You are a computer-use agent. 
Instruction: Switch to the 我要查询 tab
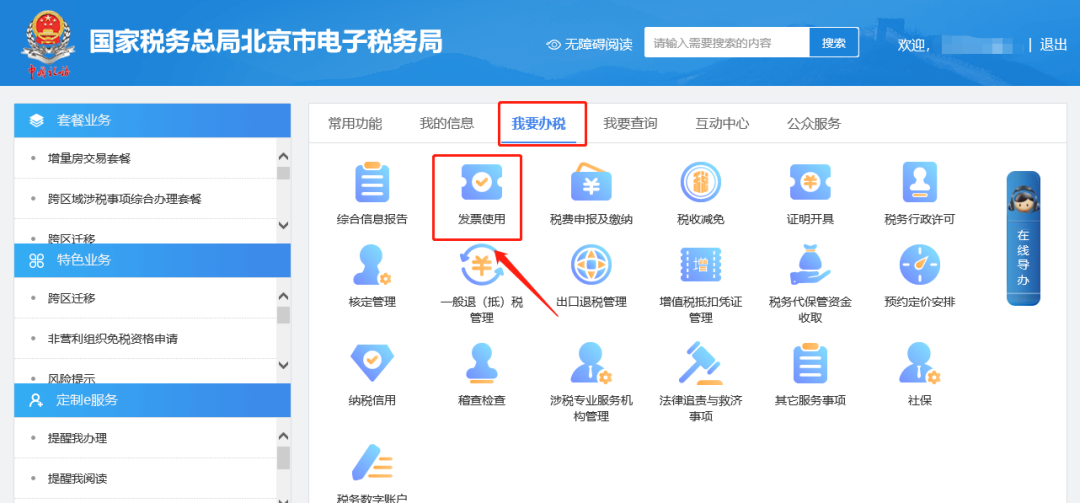pyautogui.click(x=630, y=124)
